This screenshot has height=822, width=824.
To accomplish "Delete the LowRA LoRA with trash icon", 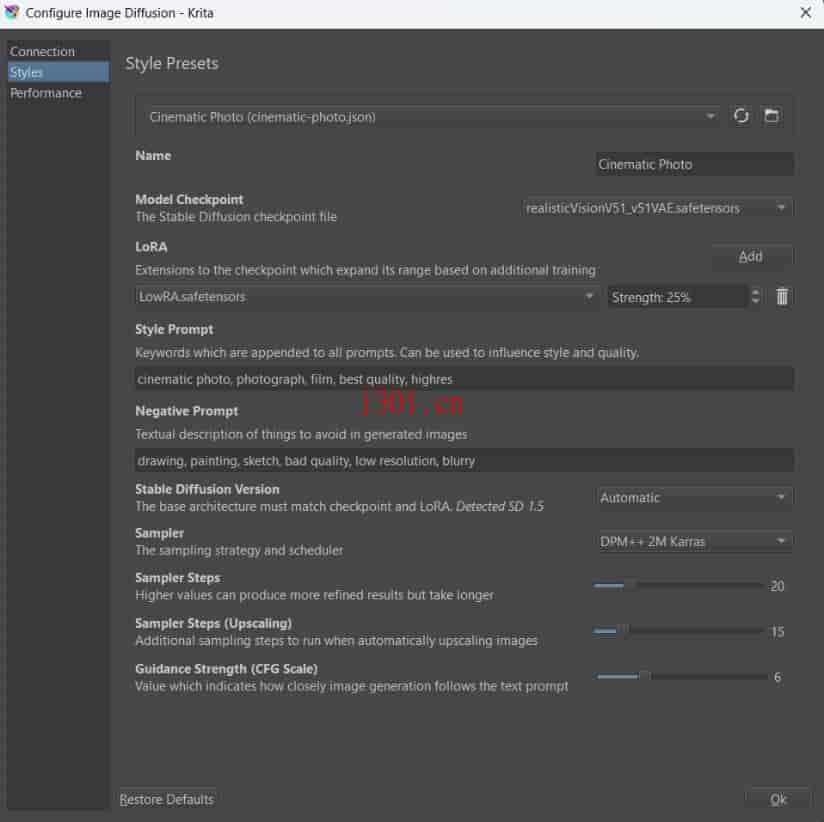I will tap(782, 297).
